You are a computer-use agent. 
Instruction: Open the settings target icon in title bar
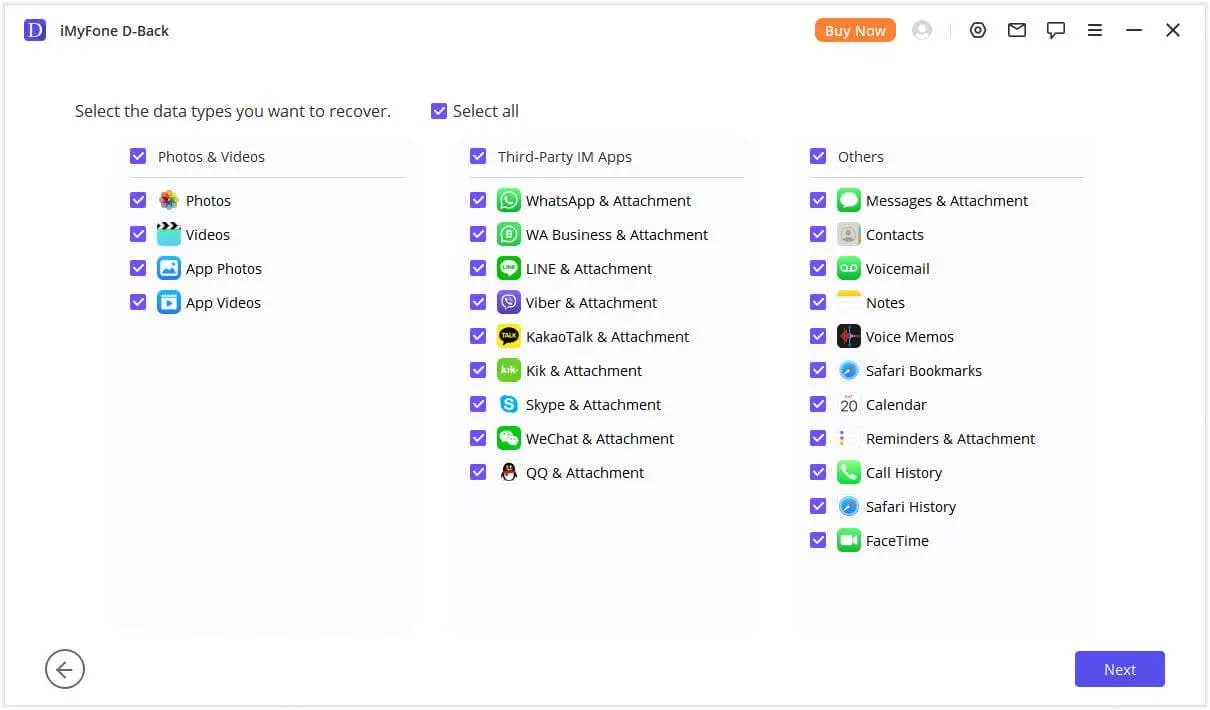point(978,31)
